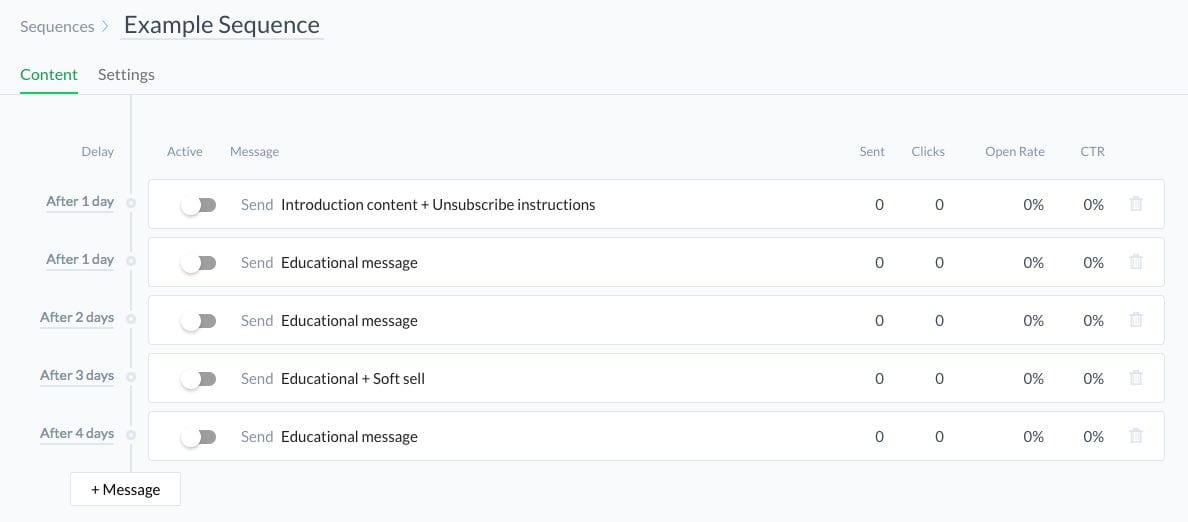This screenshot has height=522, width=1188.
Task: Open Introduction content + Unsubscribe instructions message
Action: click(x=438, y=205)
